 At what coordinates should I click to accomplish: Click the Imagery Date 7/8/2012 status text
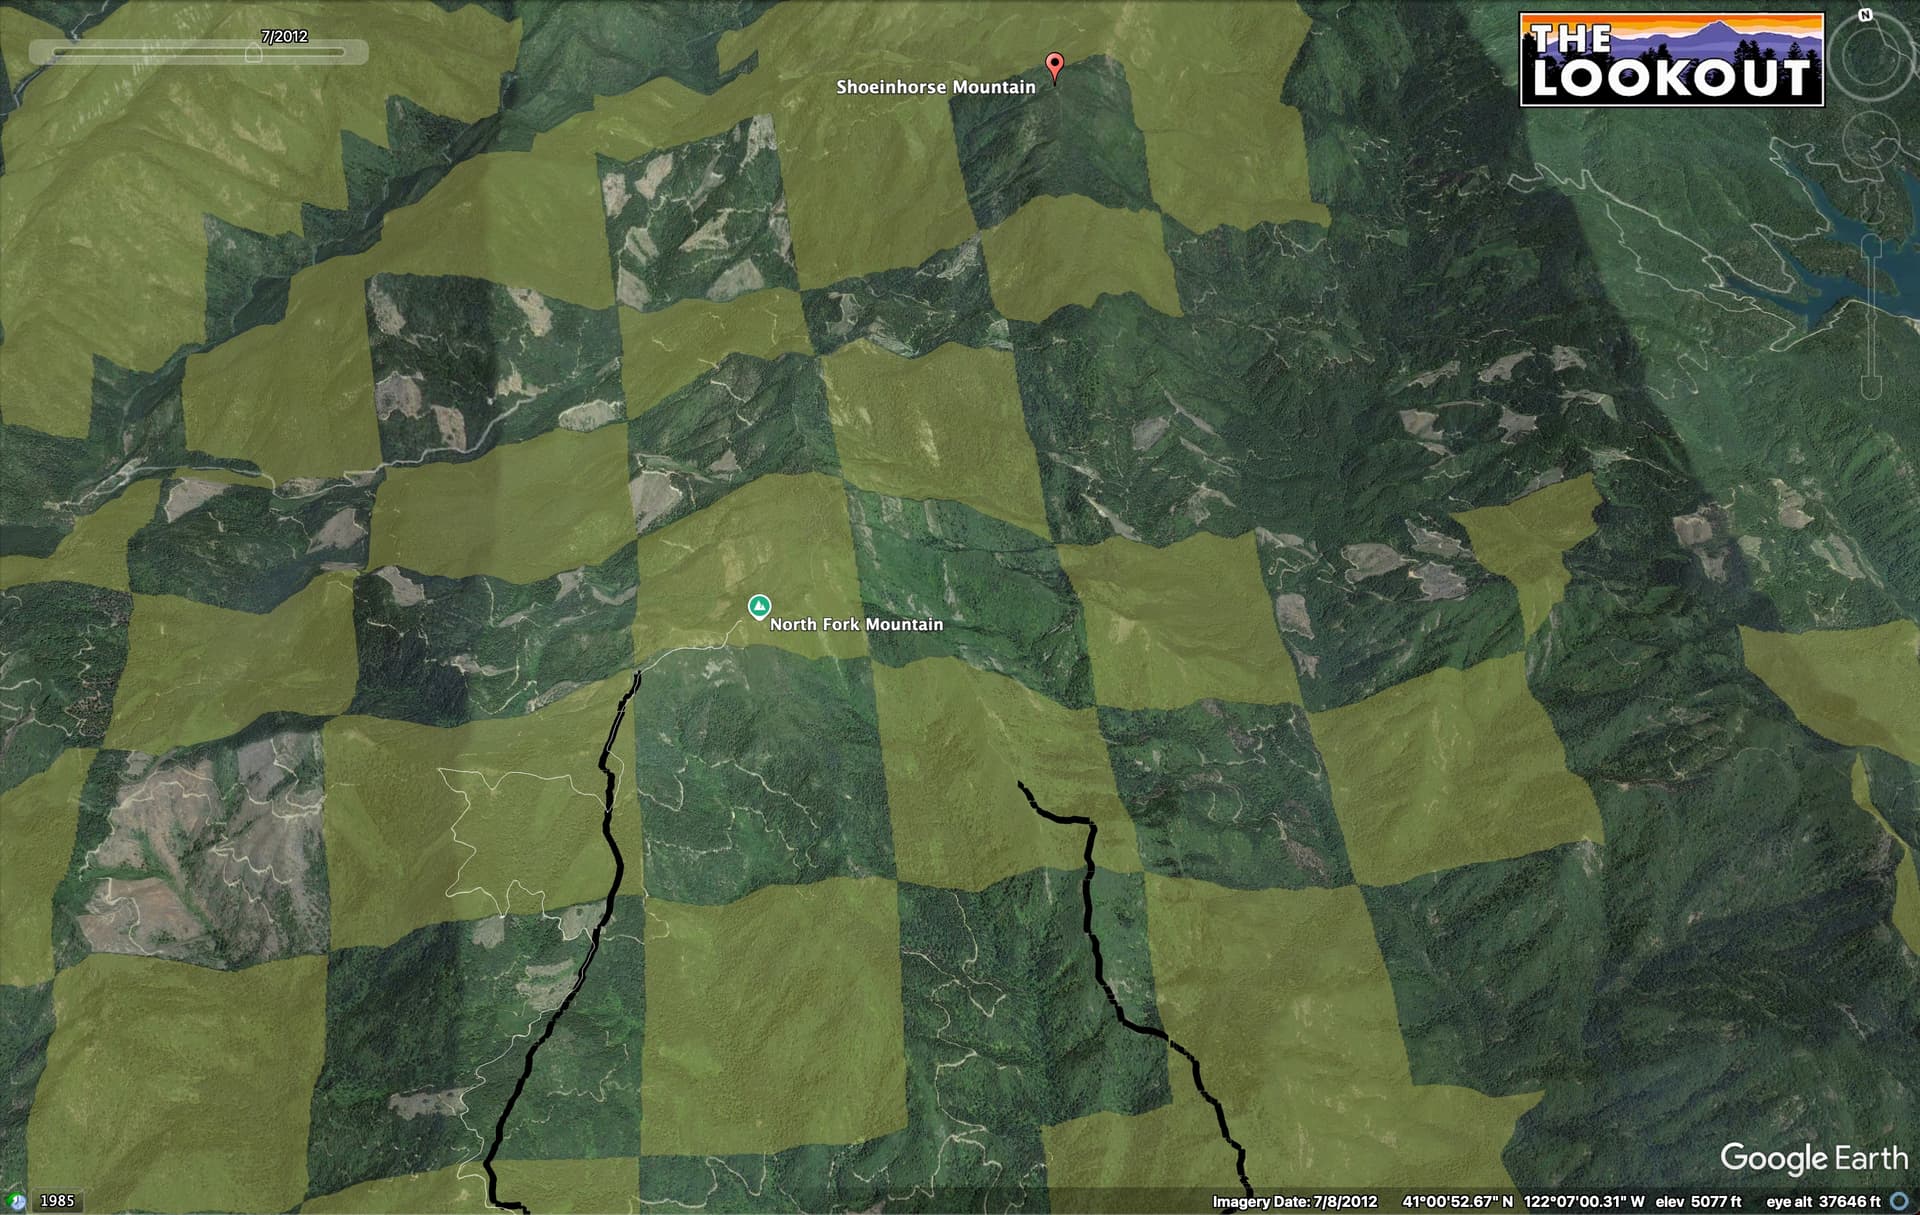pyautogui.click(x=1295, y=1201)
